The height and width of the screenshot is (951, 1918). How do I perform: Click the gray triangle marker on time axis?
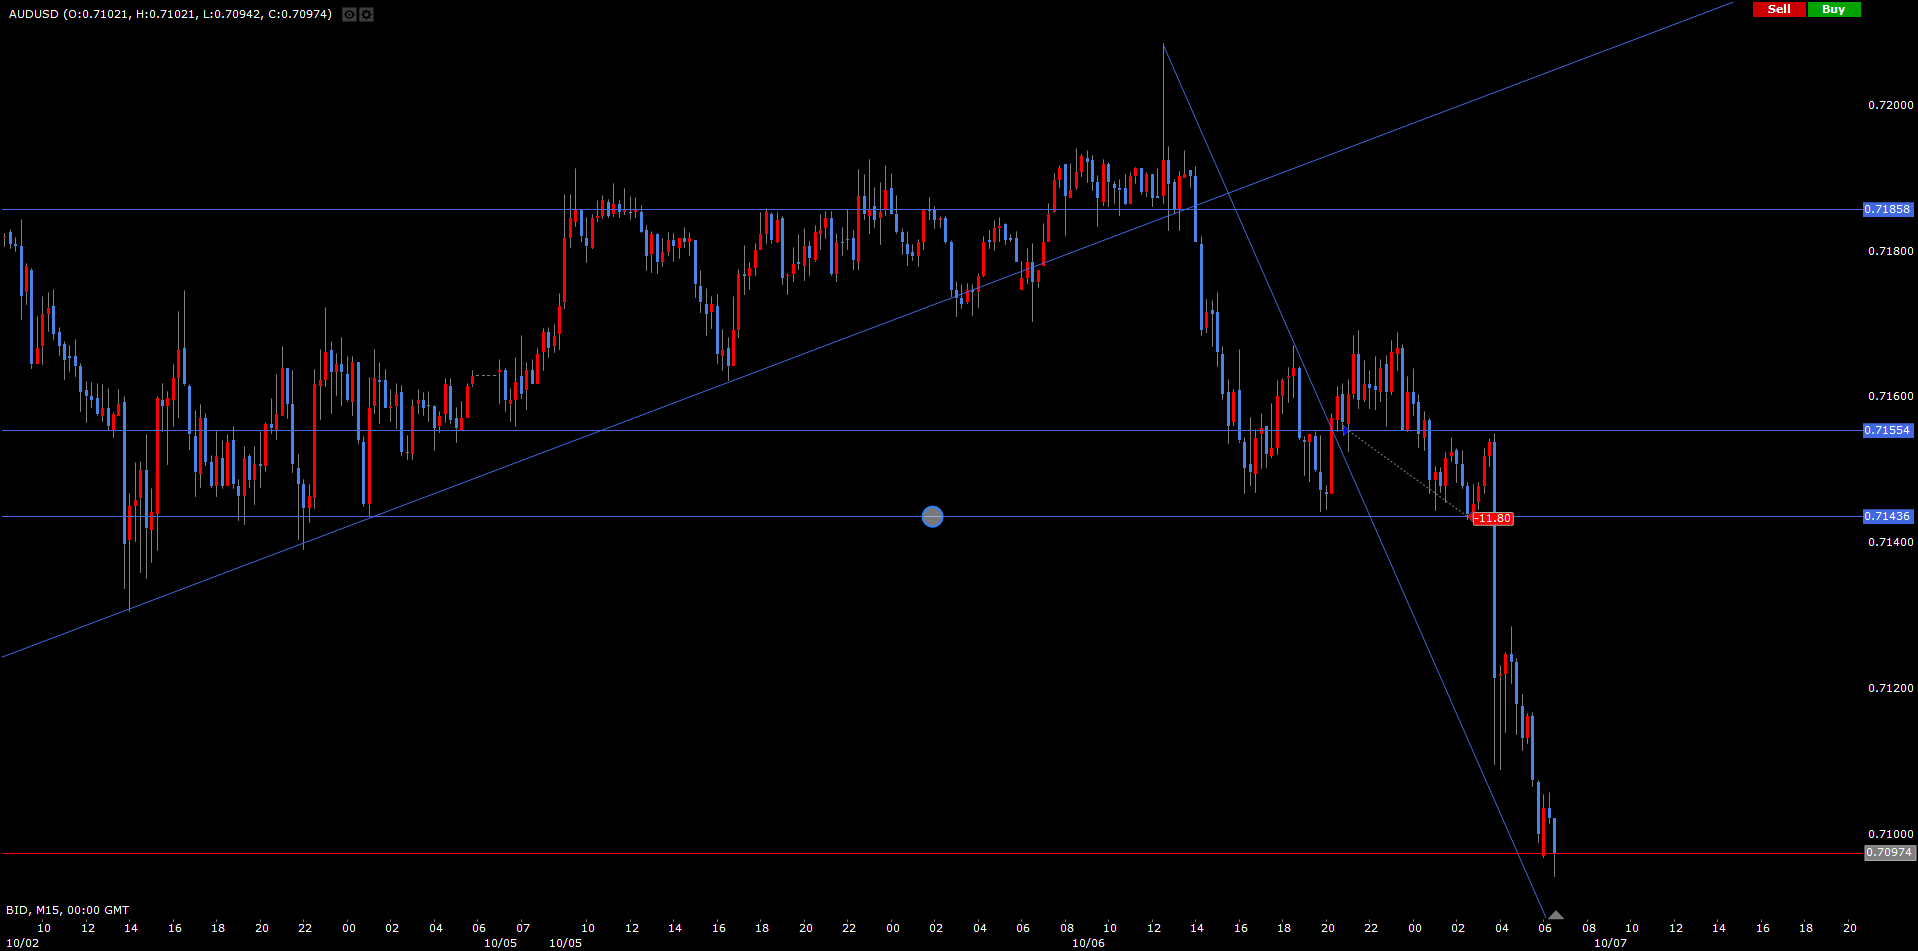click(x=1555, y=915)
